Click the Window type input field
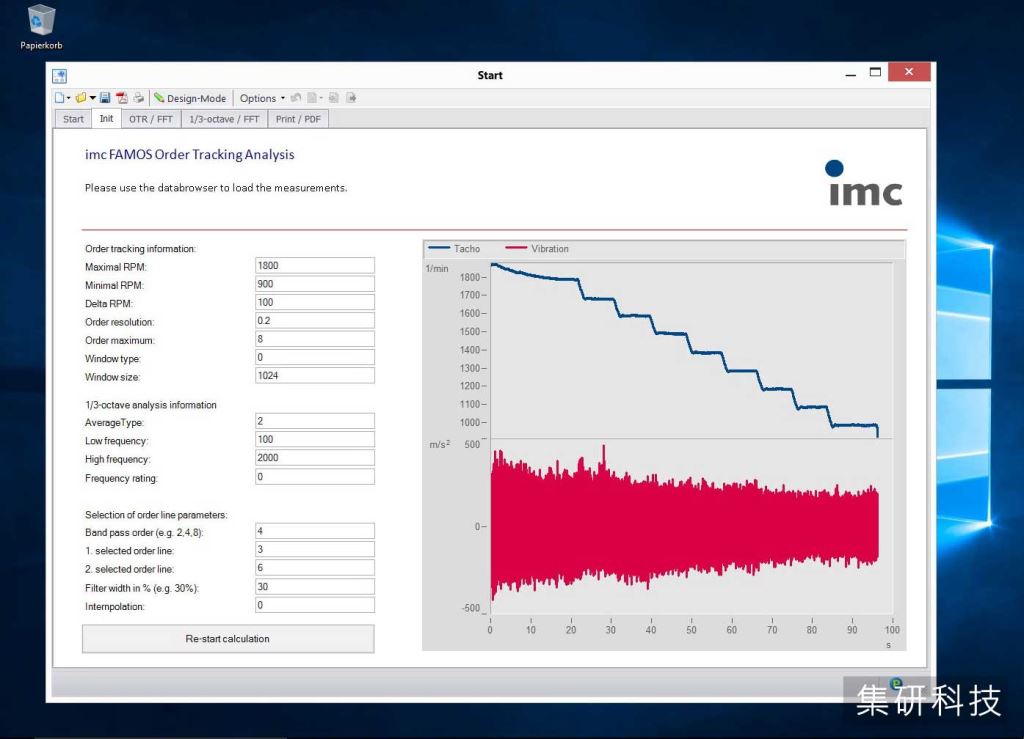Image resolution: width=1024 pixels, height=739 pixels. click(314, 357)
